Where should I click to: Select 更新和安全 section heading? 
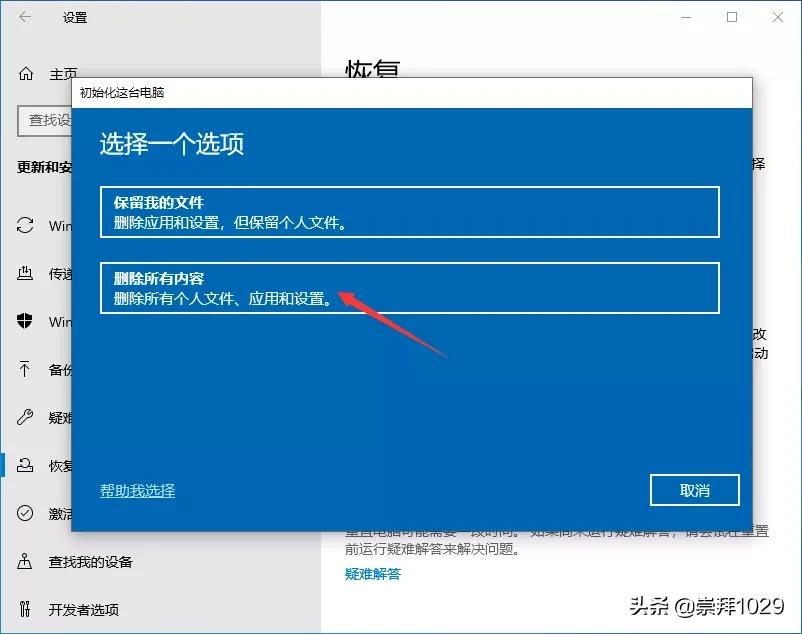(45, 168)
